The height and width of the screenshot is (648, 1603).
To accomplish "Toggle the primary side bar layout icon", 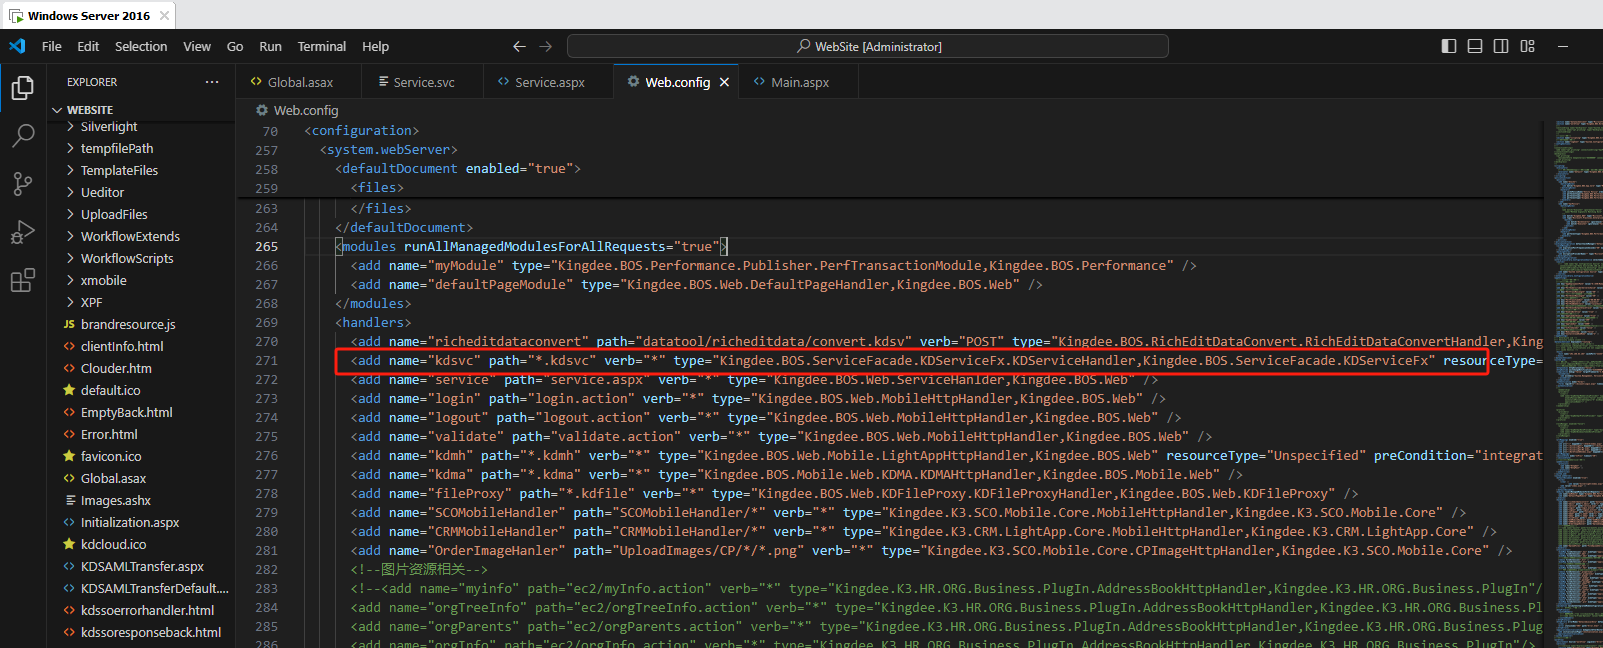I will pos(1449,46).
